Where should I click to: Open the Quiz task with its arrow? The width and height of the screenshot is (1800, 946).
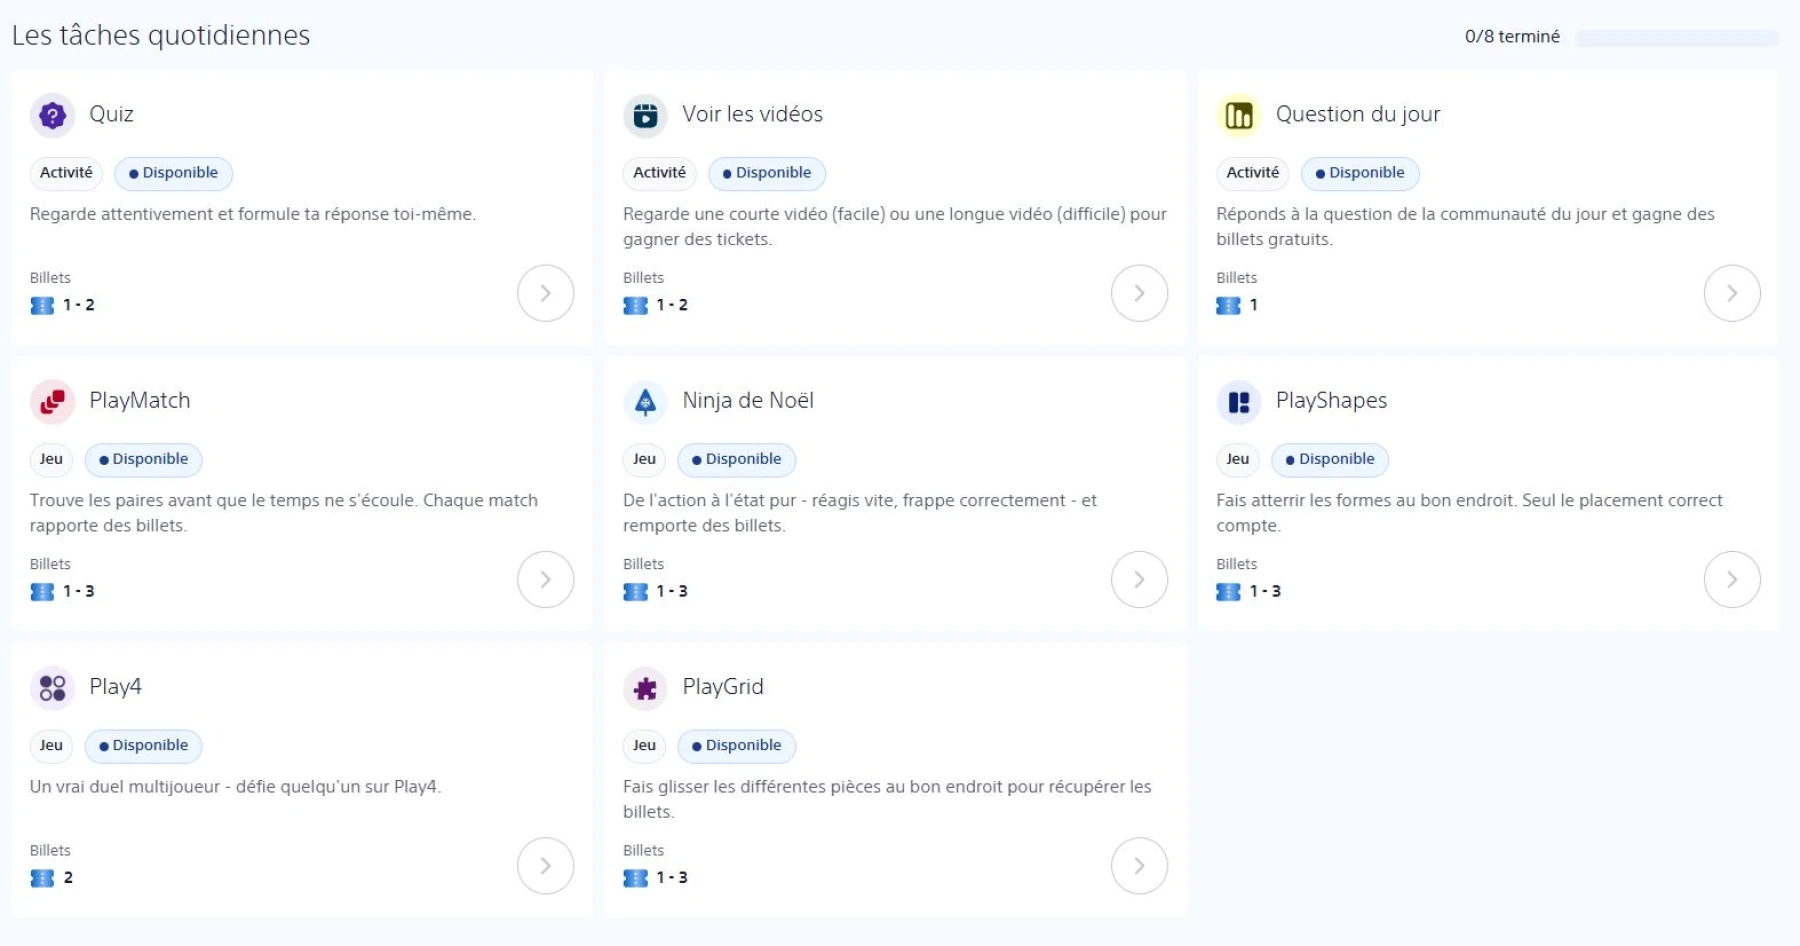545,293
